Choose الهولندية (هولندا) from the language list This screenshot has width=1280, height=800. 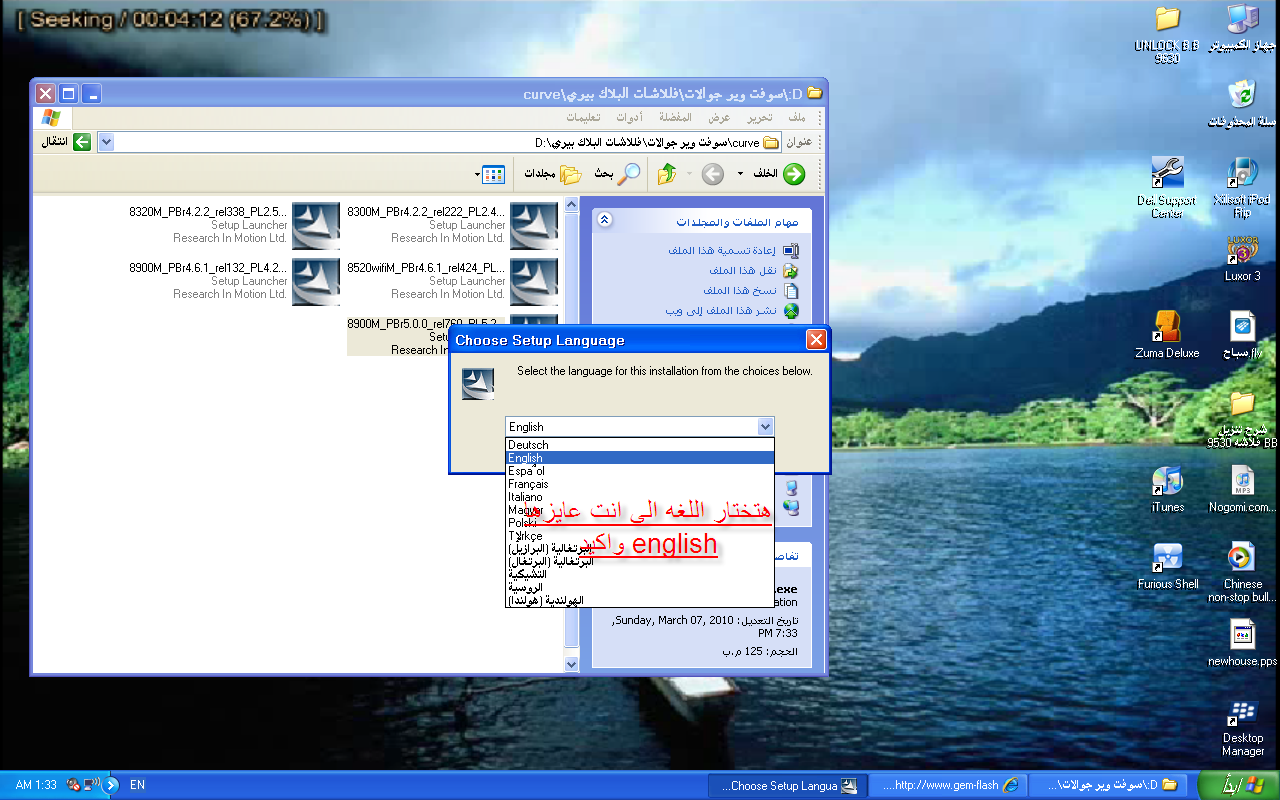(640, 601)
